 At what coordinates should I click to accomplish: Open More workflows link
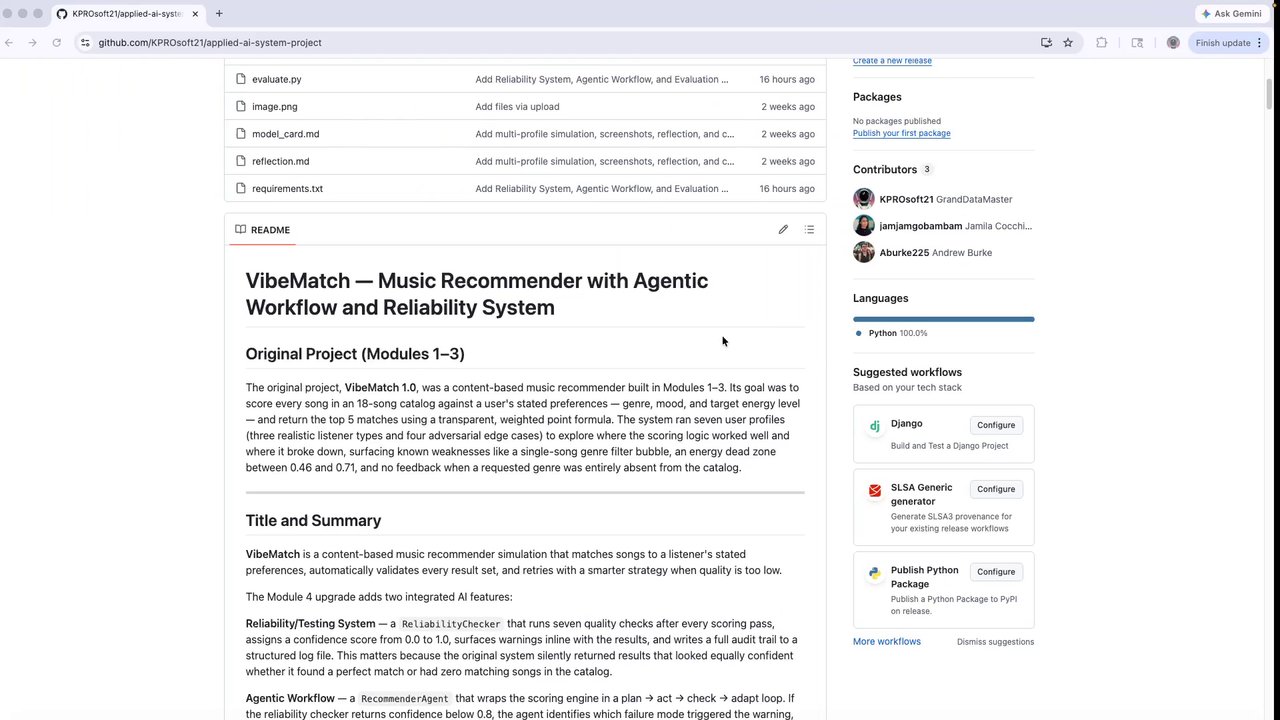pyautogui.click(x=887, y=642)
